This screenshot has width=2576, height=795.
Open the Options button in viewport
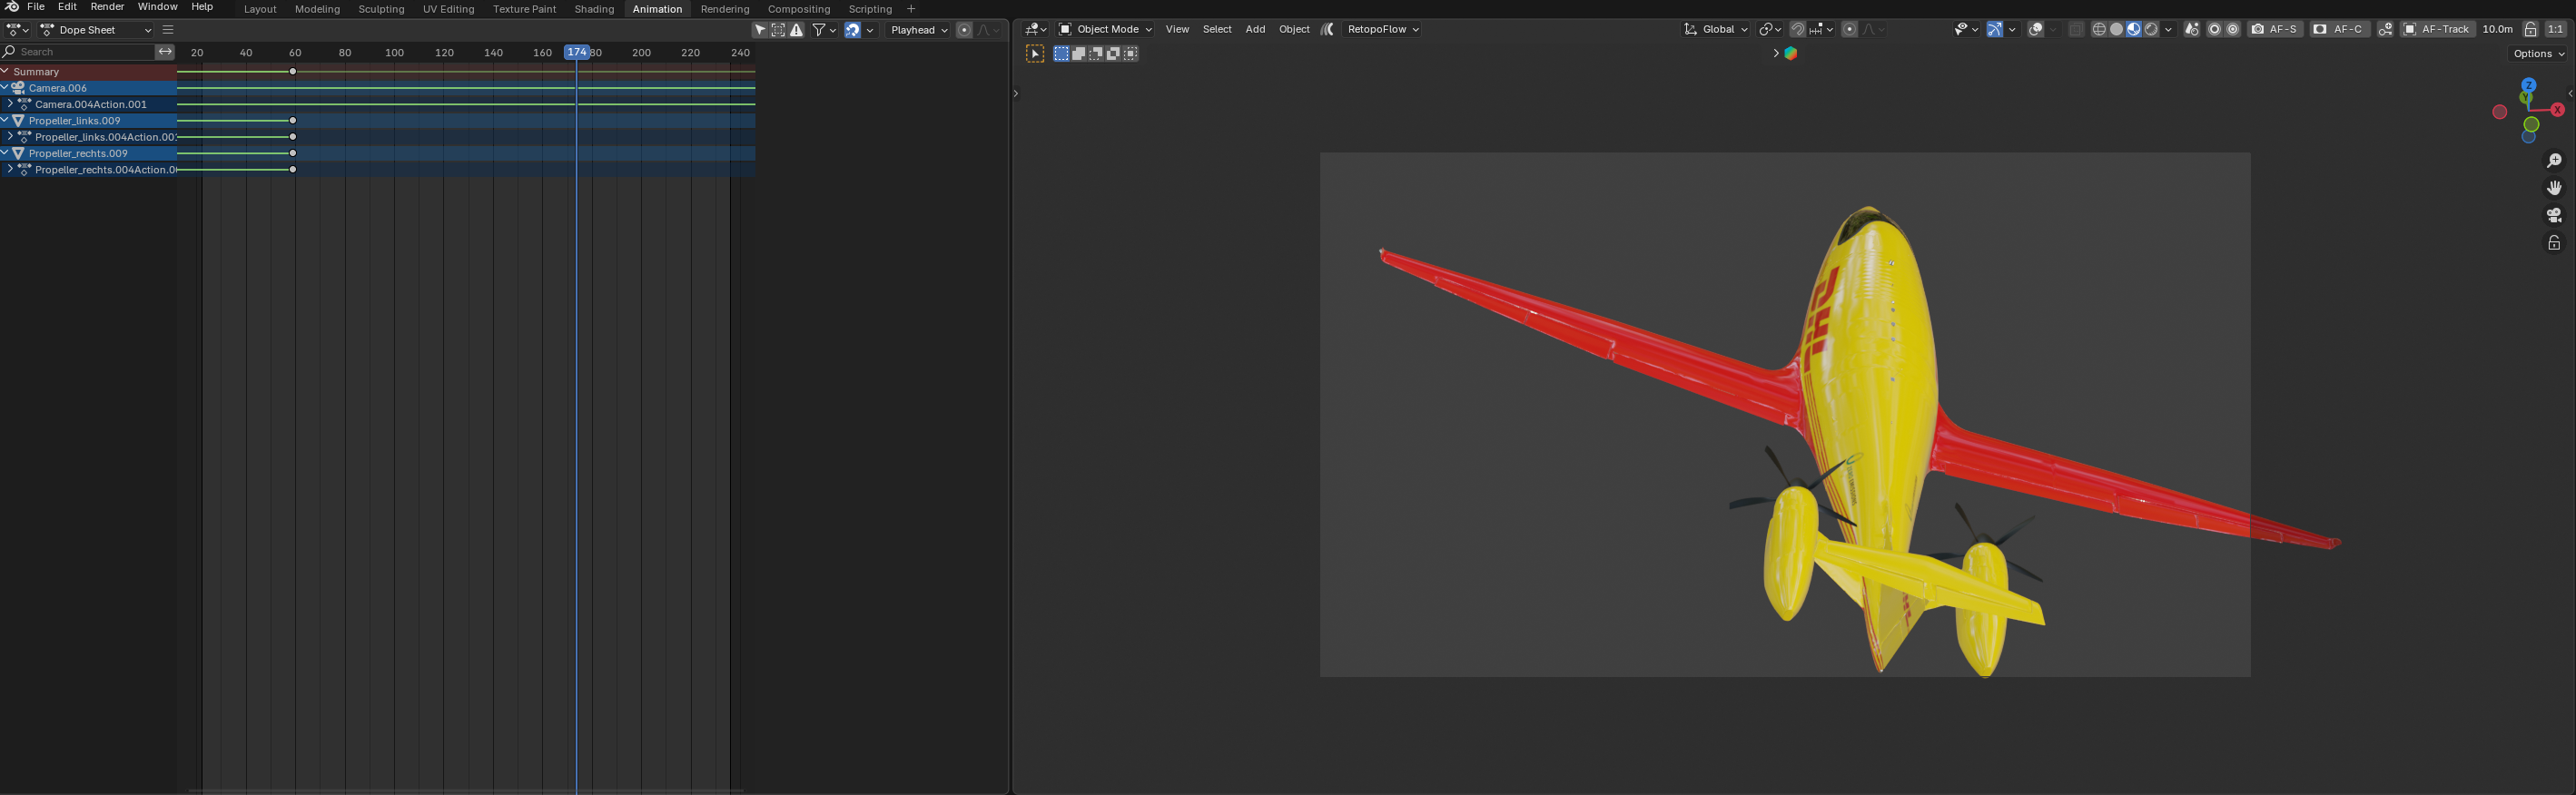(x=2538, y=54)
